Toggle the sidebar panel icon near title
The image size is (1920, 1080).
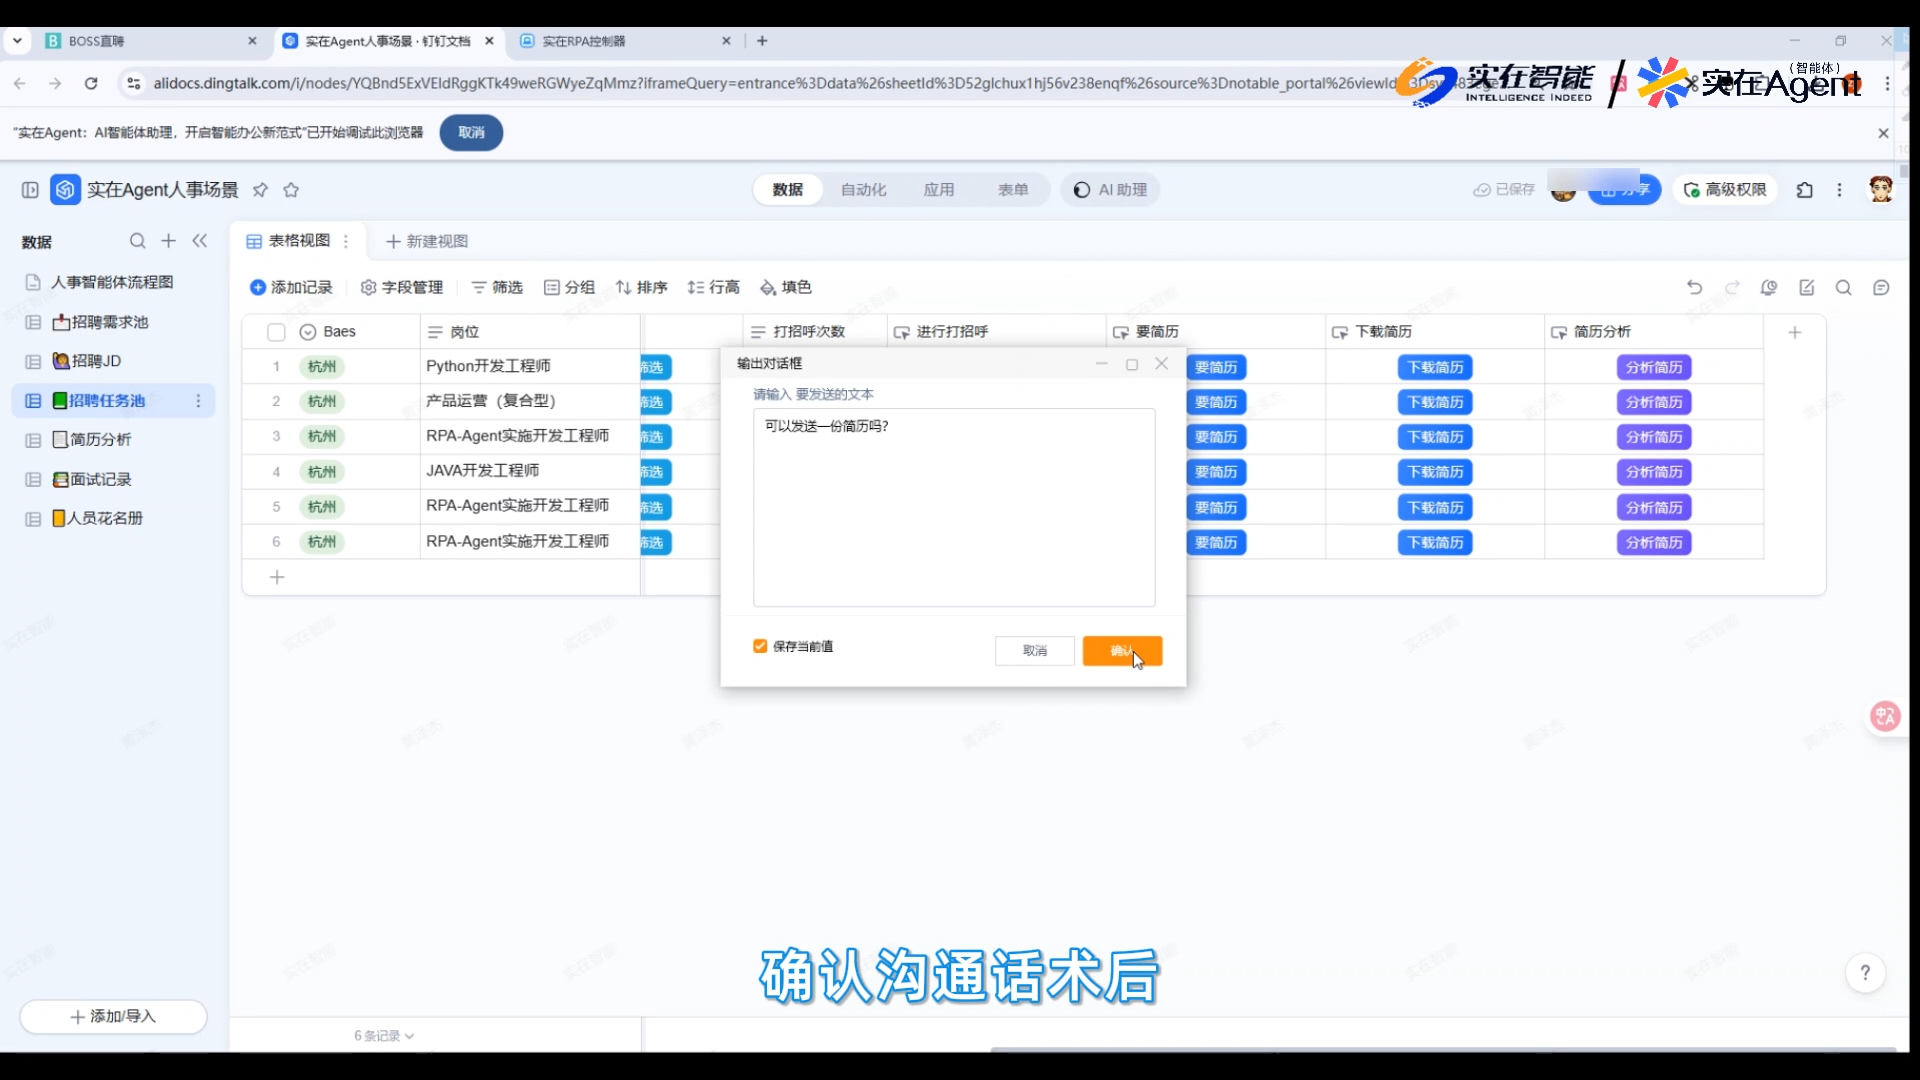point(30,190)
